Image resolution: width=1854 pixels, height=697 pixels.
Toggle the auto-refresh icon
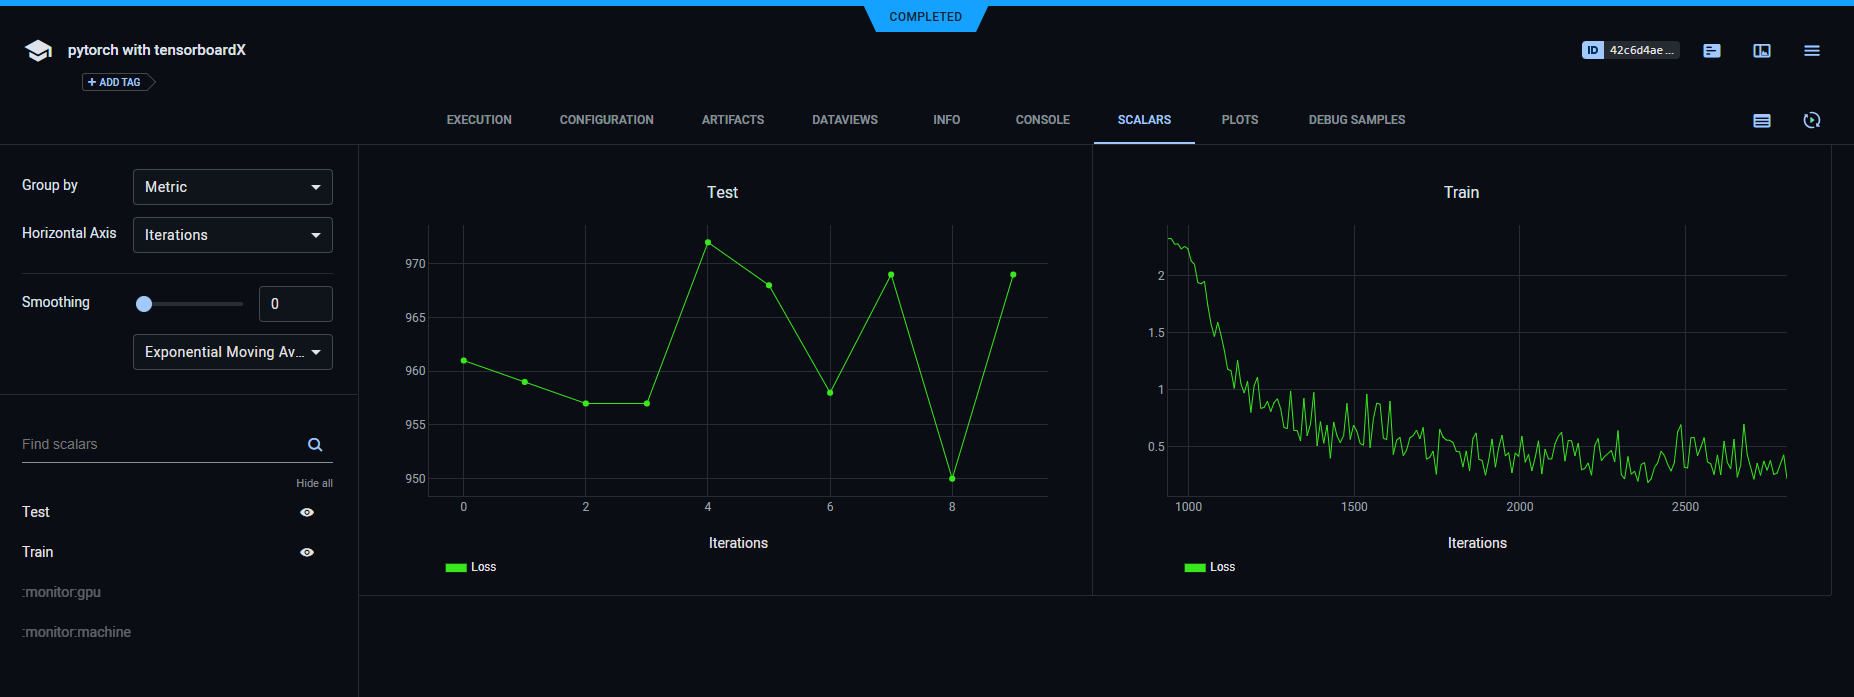1812,121
